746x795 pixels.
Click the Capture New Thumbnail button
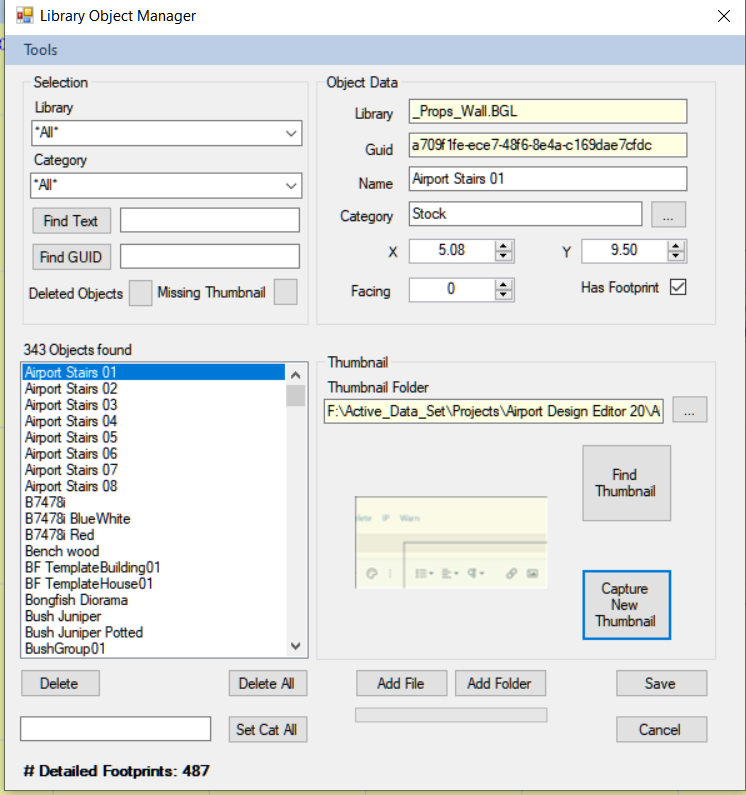pos(626,604)
